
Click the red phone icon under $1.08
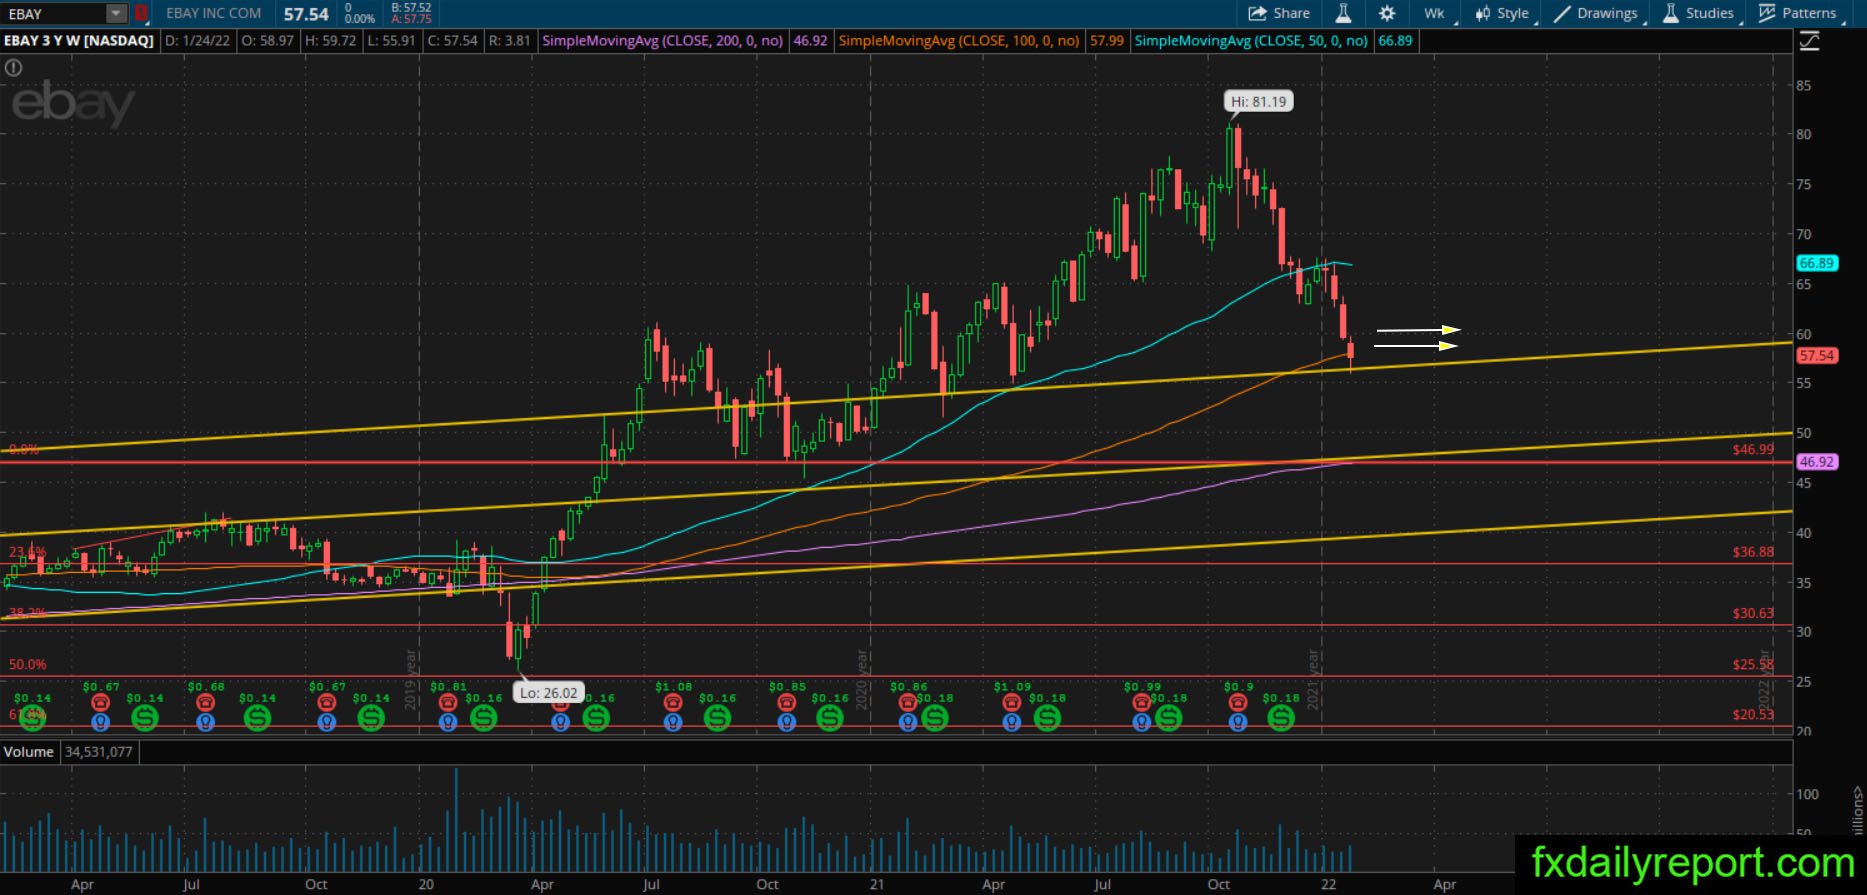tap(673, 703)
